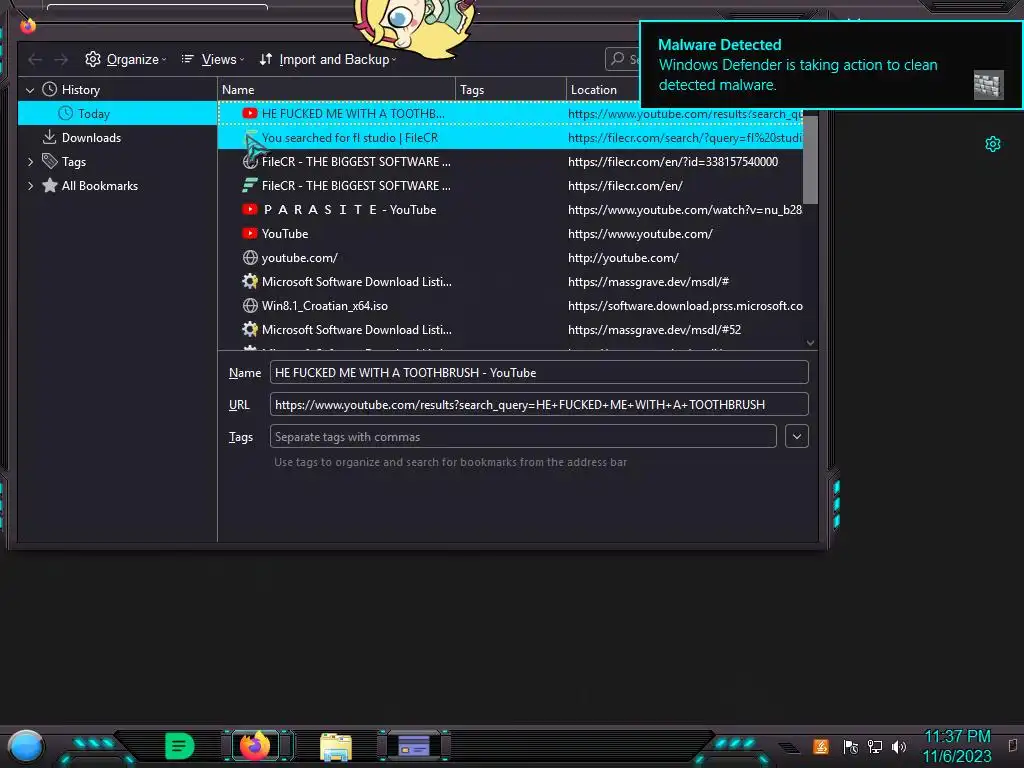Select the YouTube history entry
This screenshot has width=1024, height=768.
[x=510, y=234]
